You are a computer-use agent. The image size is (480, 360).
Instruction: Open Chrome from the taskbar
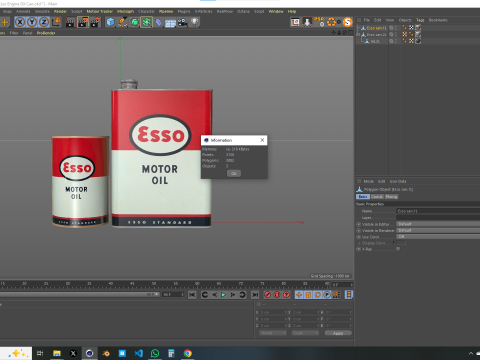tap(188, 353)
